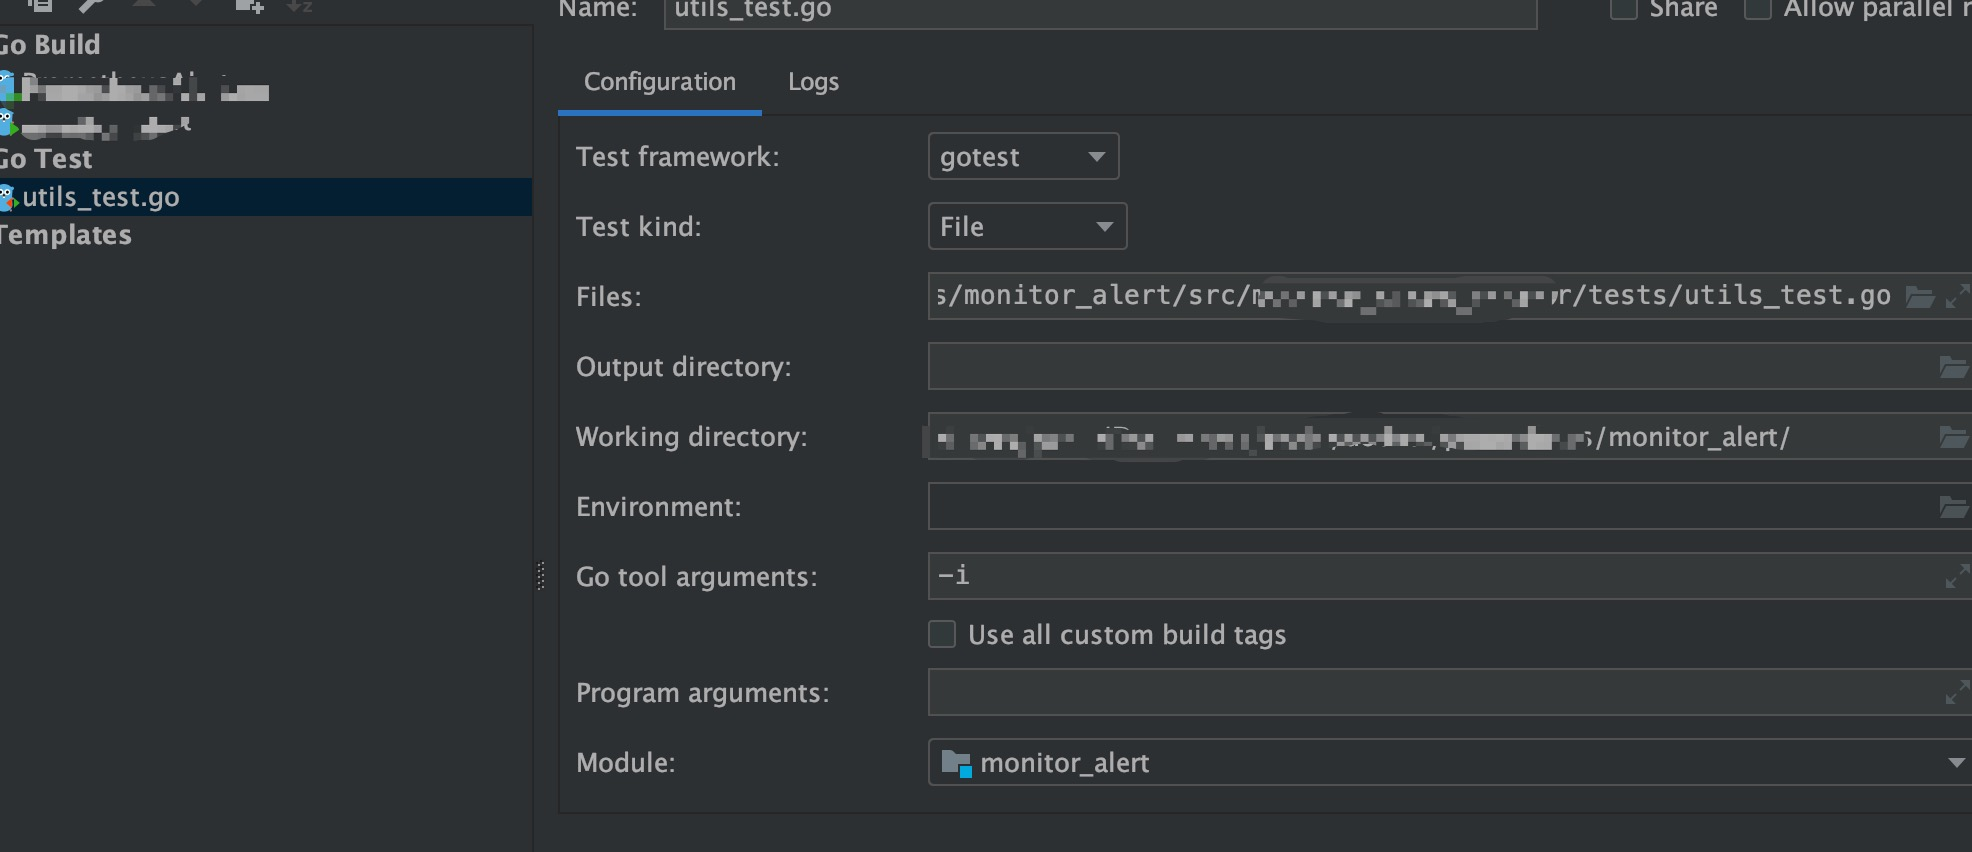The width and height of the screenshot is (1972, 852).
Task: Switch to the Logs tab
Action: (x=813, y=82)
